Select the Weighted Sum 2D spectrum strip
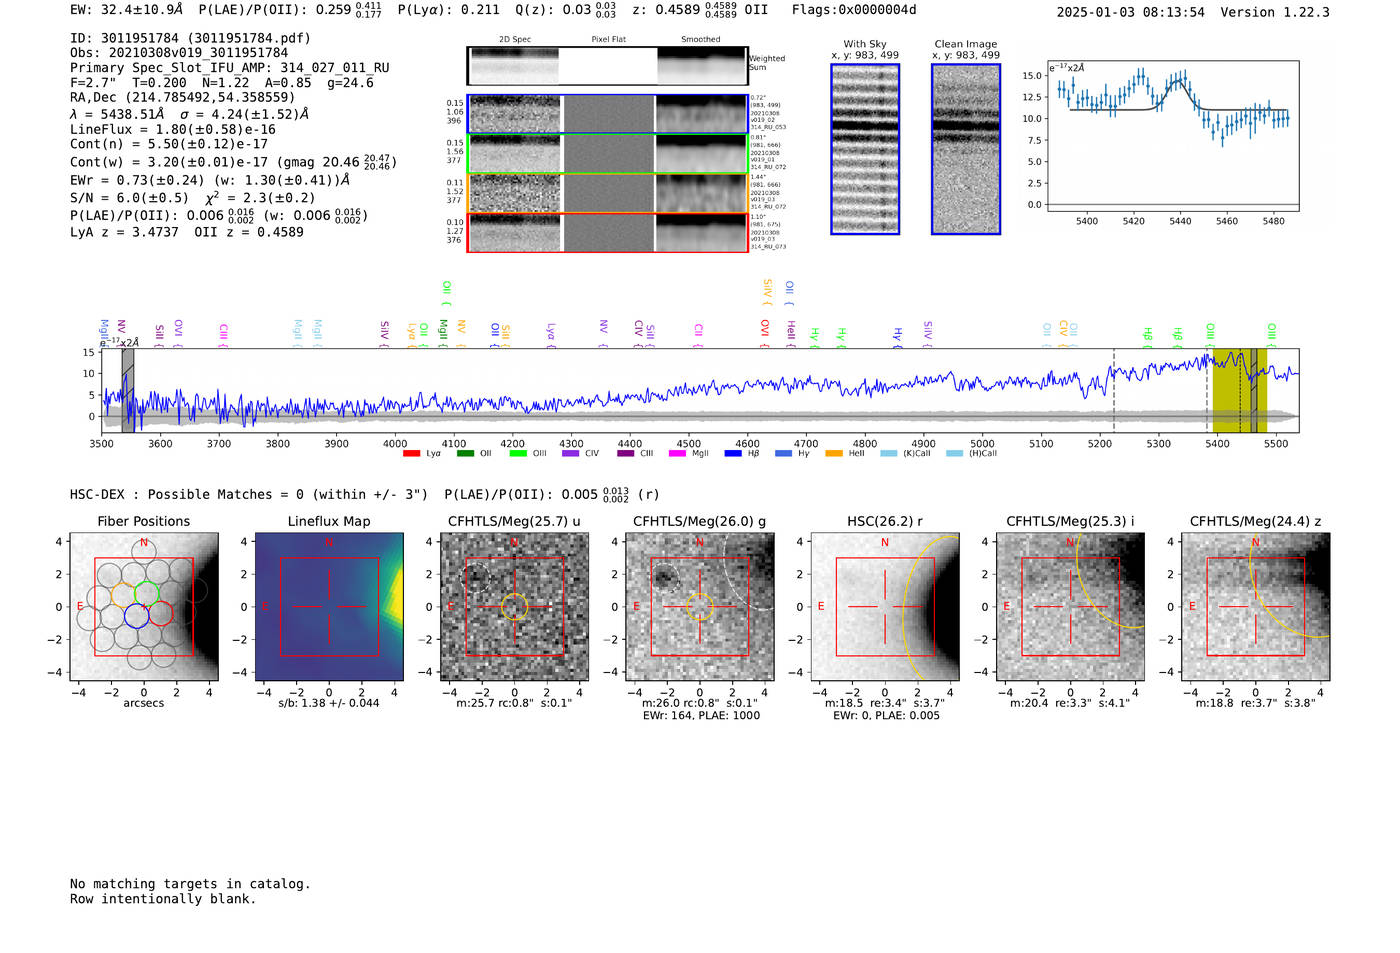Image resolution: width=1400 pixels, height=953 pixels. (607, 66)
